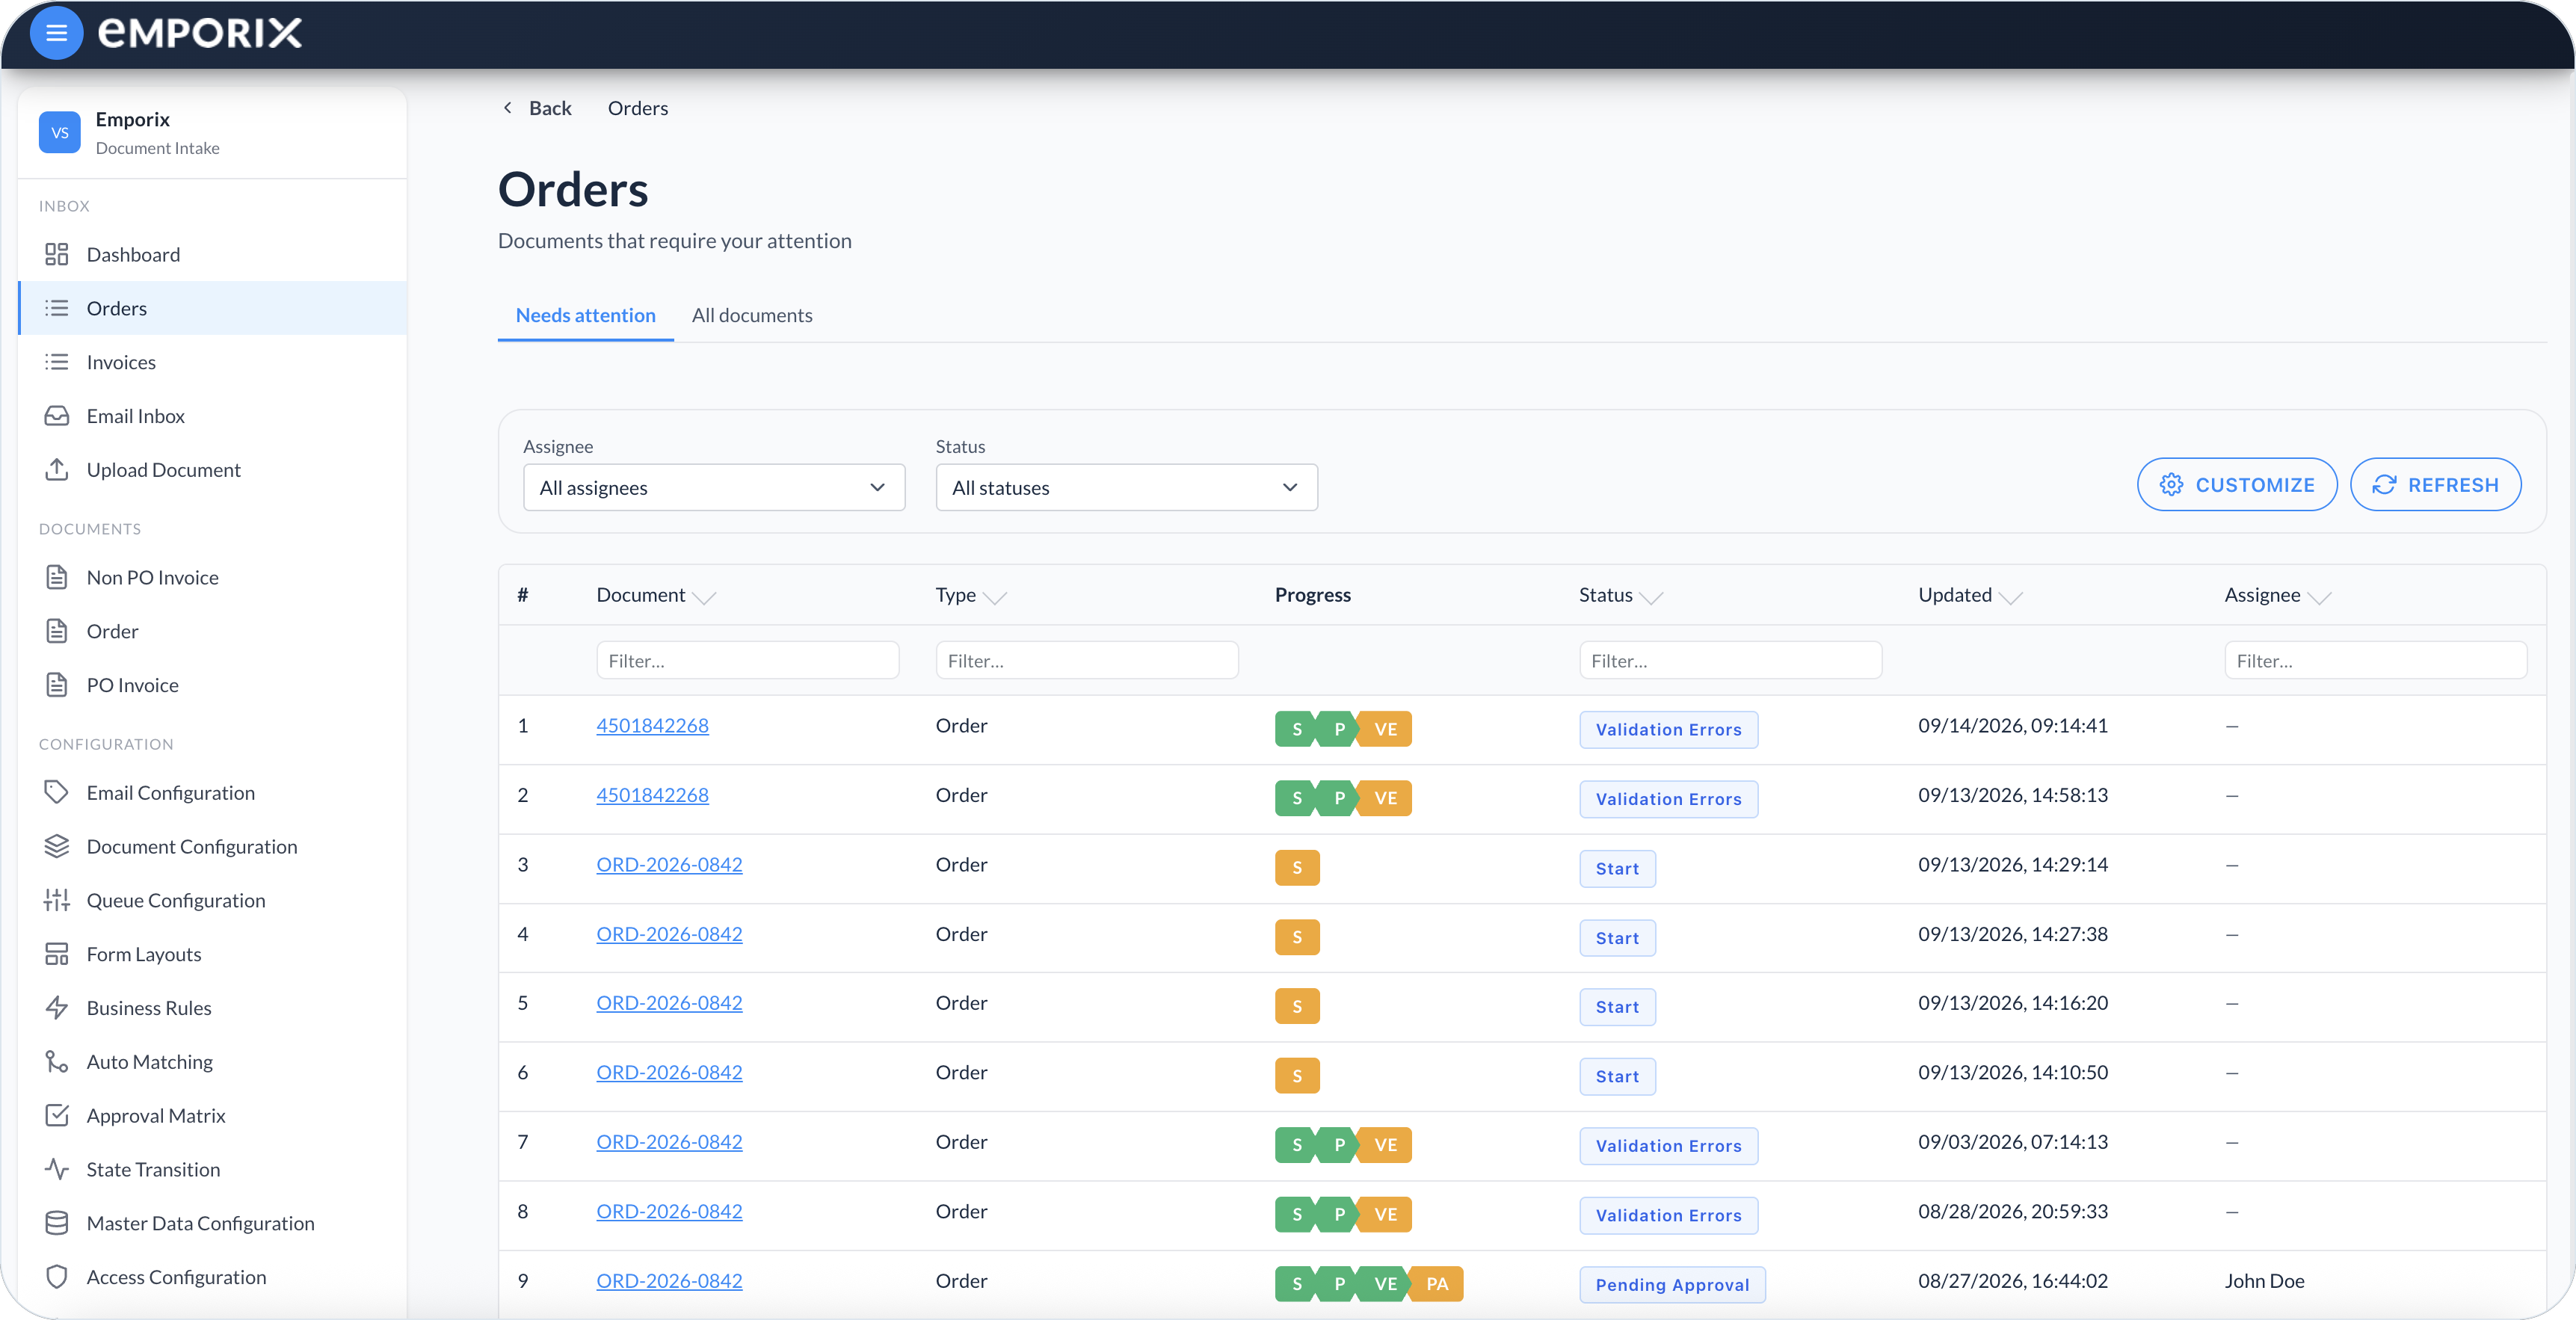Click the Document Configuration layers icon
Screen dimensions: 2576x1320
[x=57, y=846]
